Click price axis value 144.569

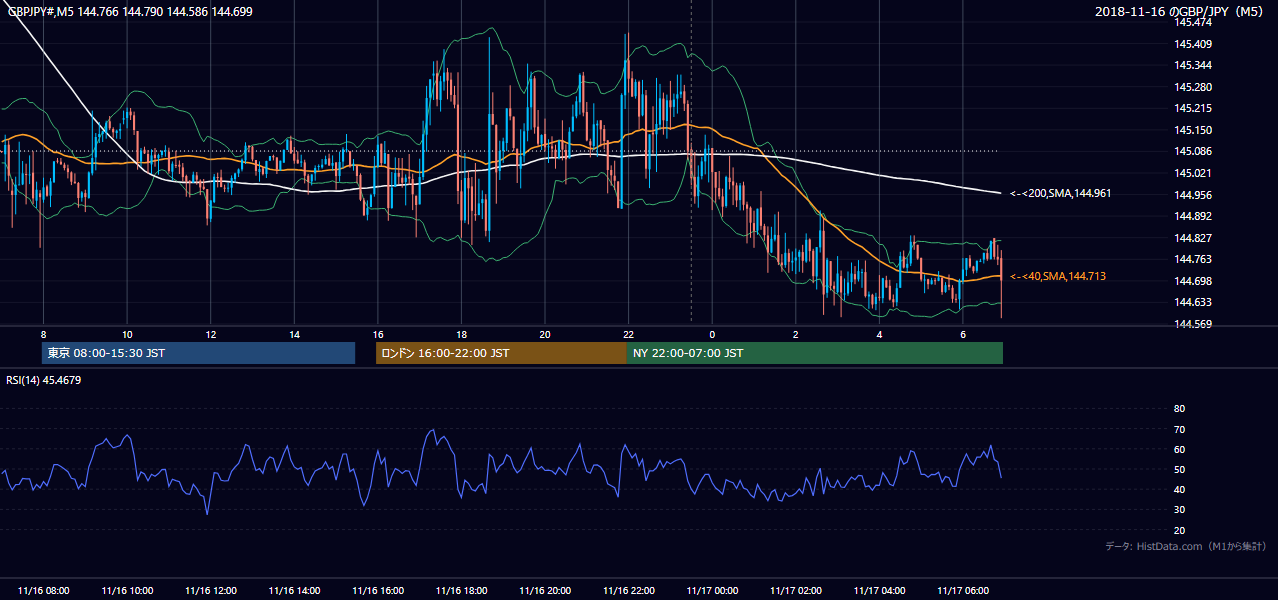point(1193,324)
